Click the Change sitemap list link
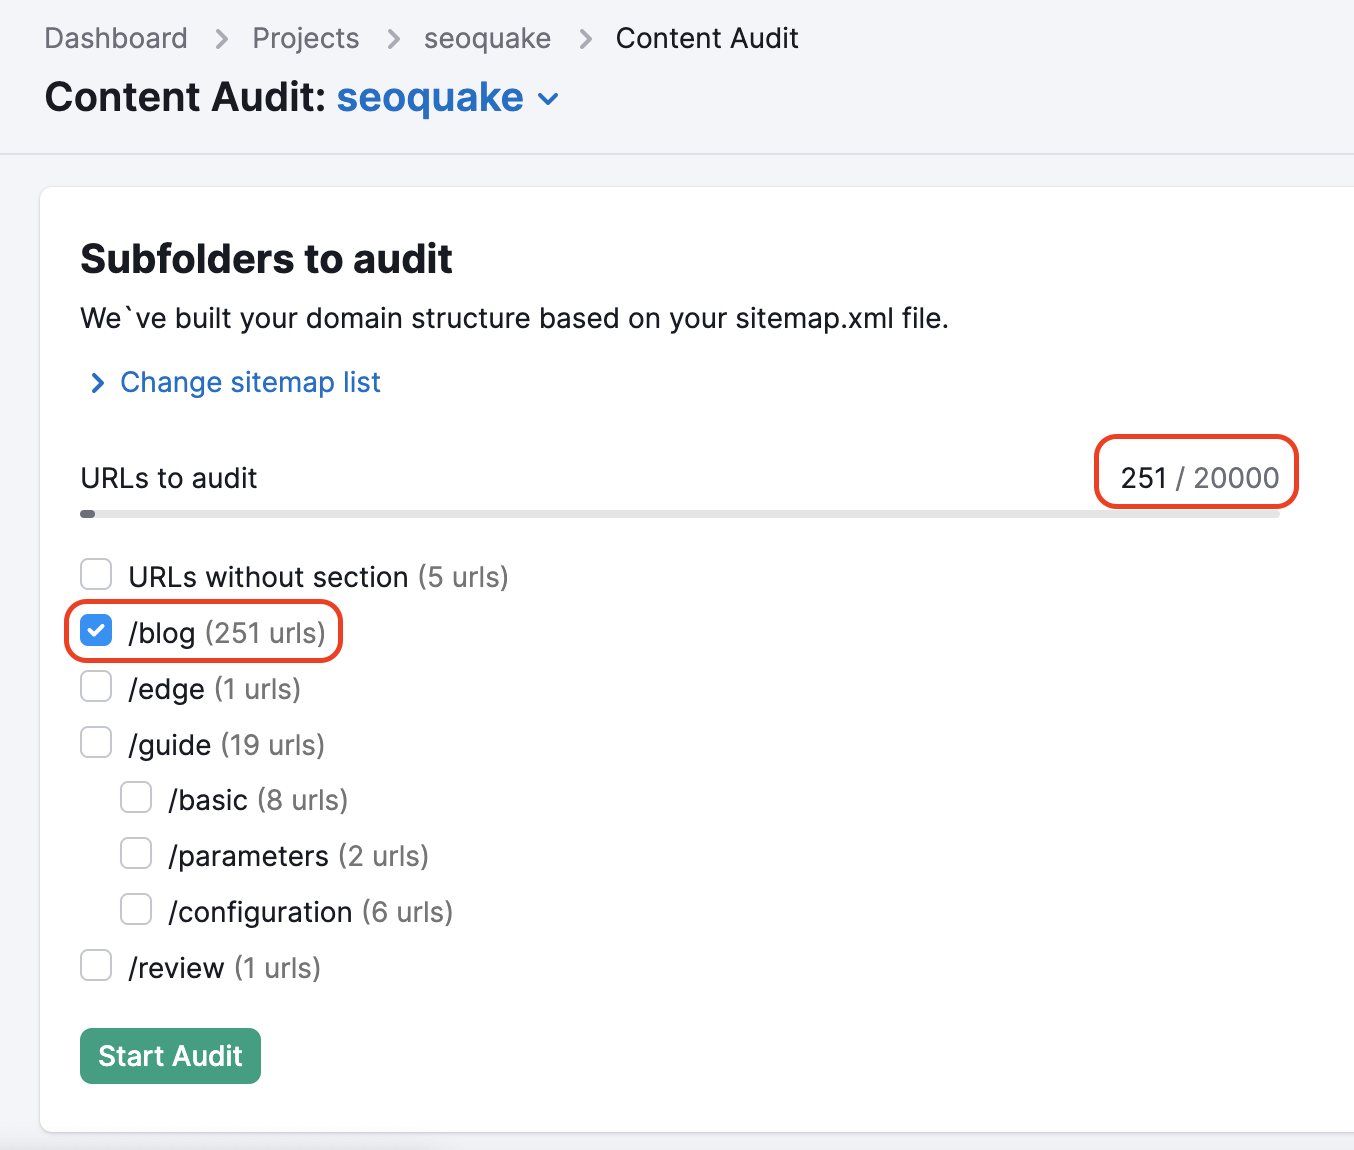The width and height of the screenshot is (1354, 1150). pos(250,382)
